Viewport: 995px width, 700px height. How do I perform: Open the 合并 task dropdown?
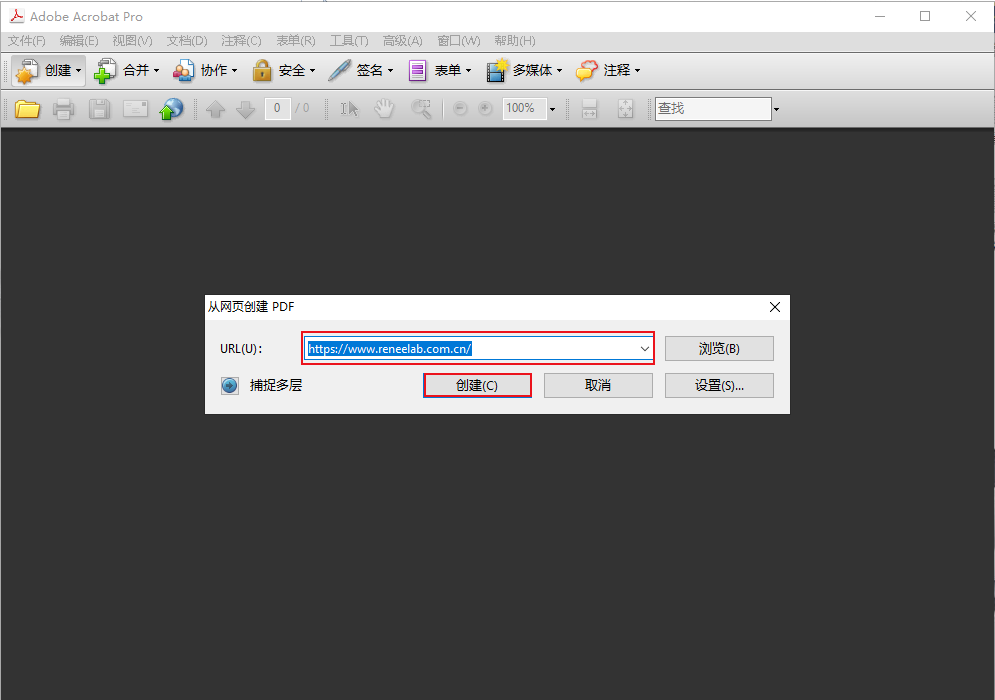pos(126,70)
